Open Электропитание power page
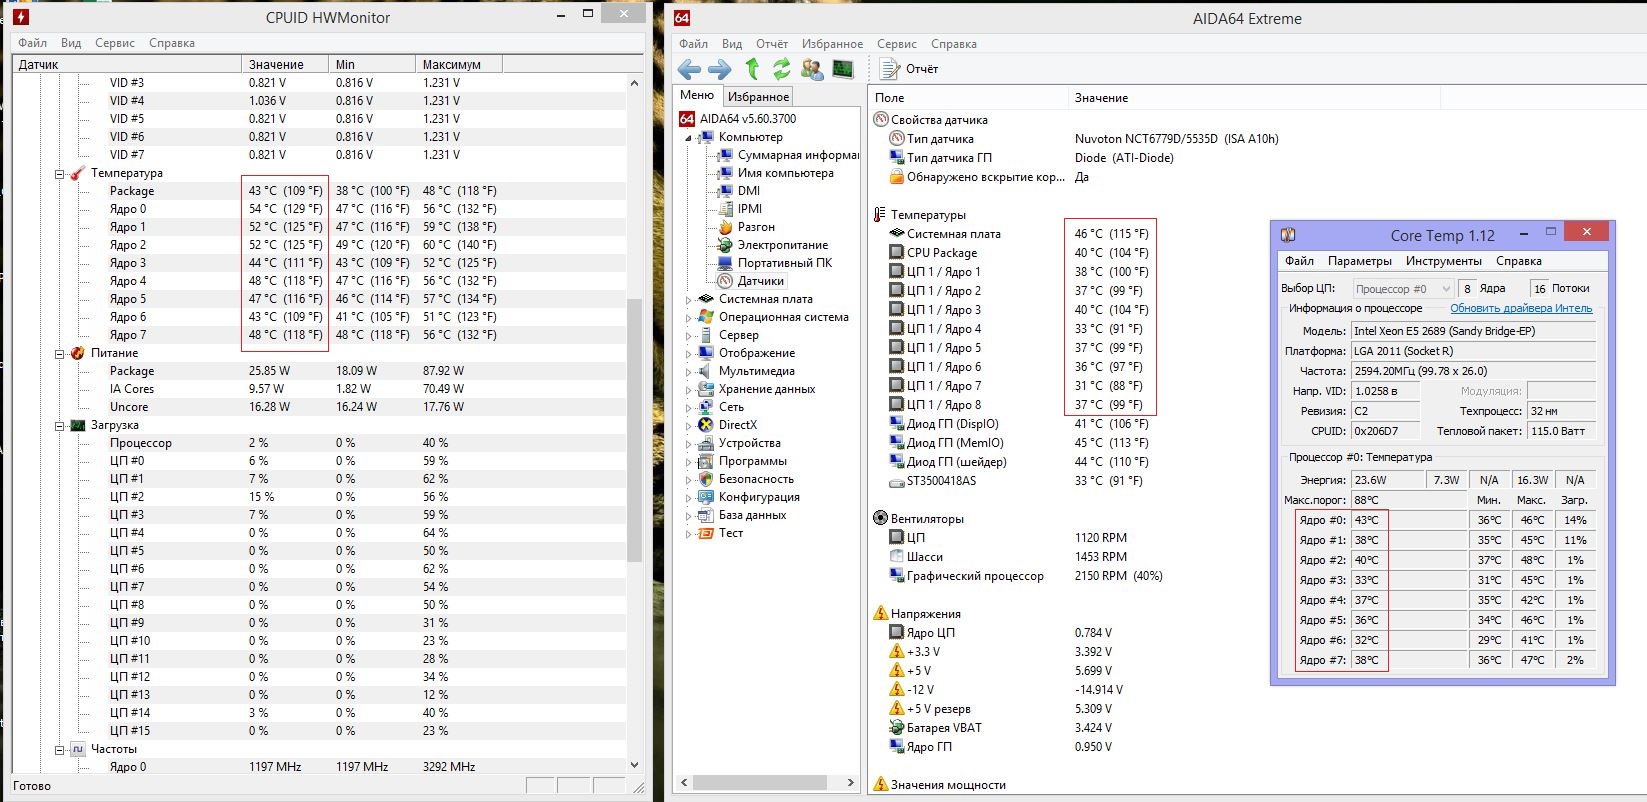 point(773,245)
